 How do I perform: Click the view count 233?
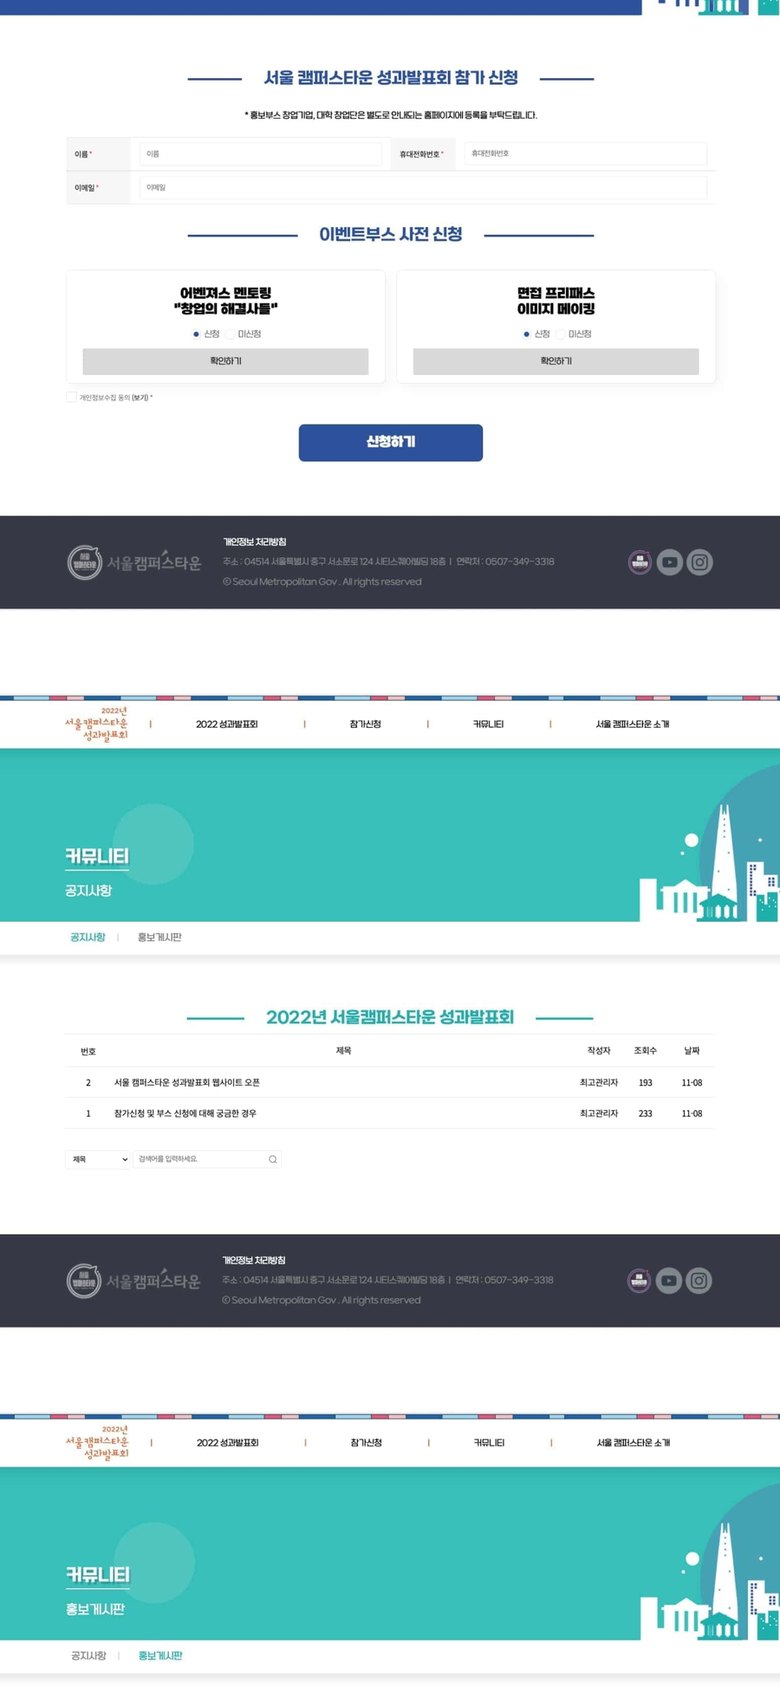pyautogui.click(x=646, y=1114)
